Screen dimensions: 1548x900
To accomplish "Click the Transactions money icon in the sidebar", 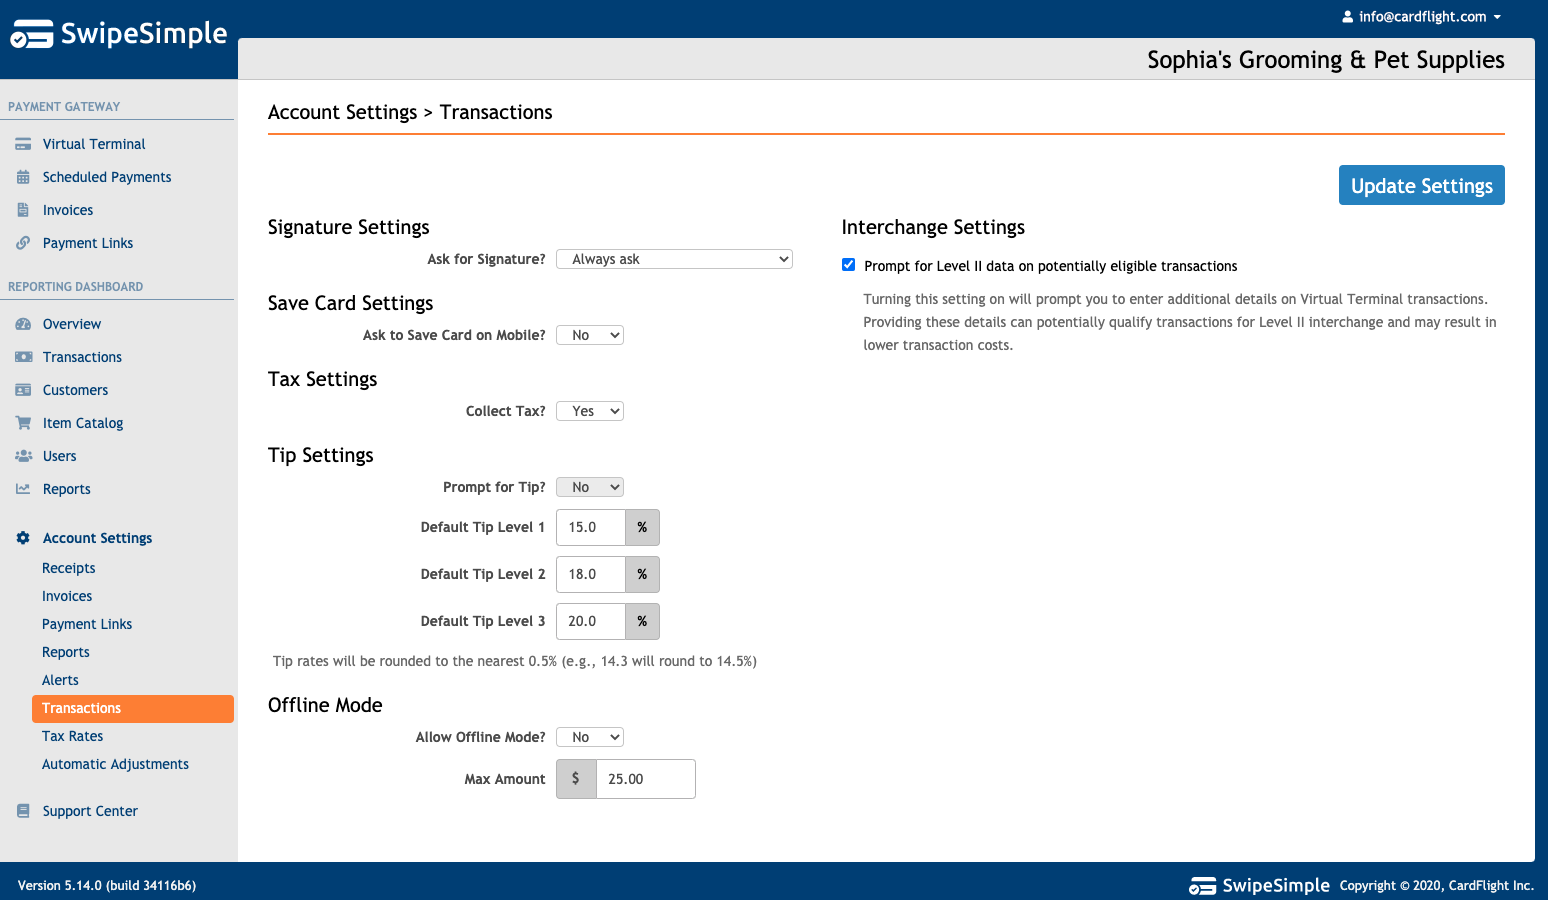I will click(23, 357).
